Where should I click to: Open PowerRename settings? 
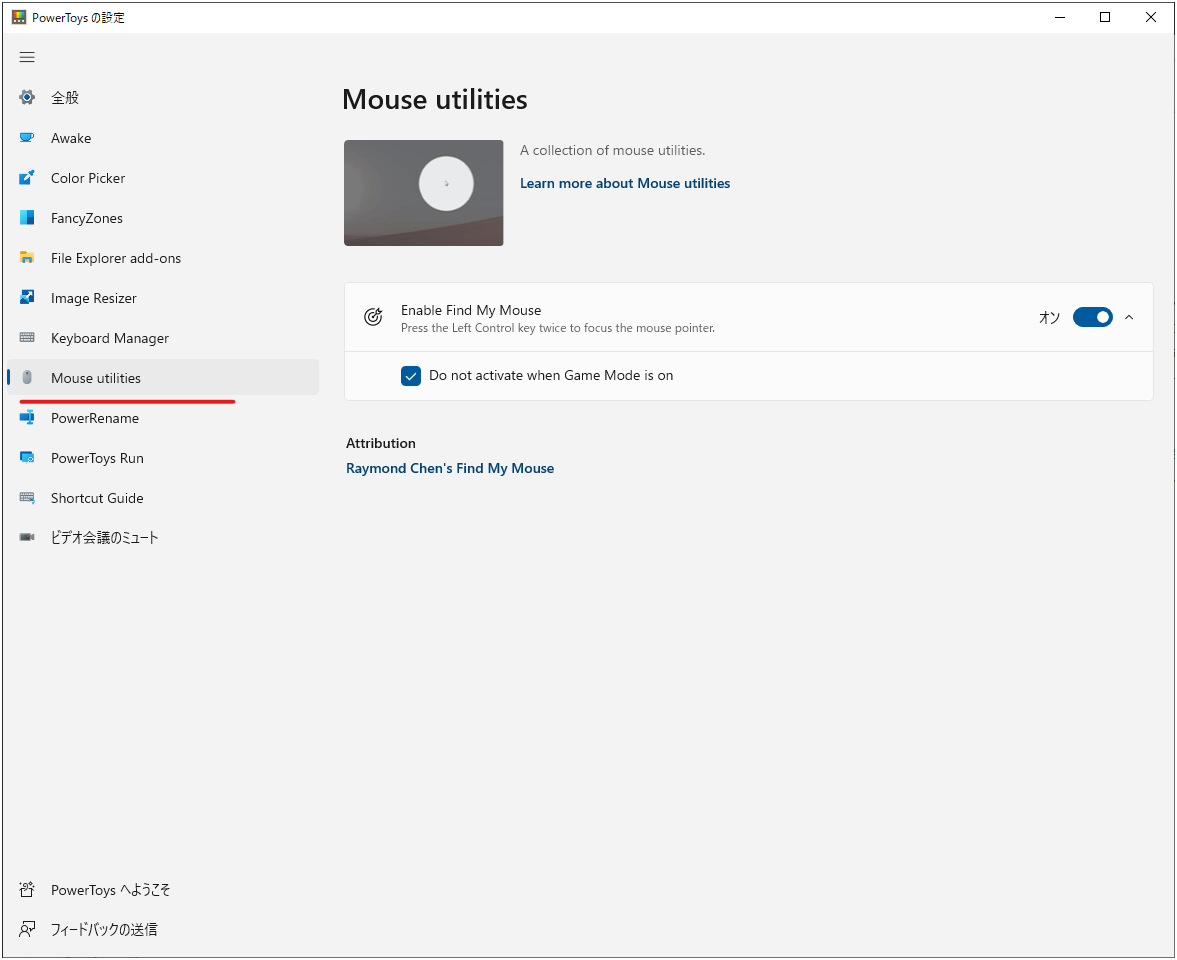[x=163, y=418]
